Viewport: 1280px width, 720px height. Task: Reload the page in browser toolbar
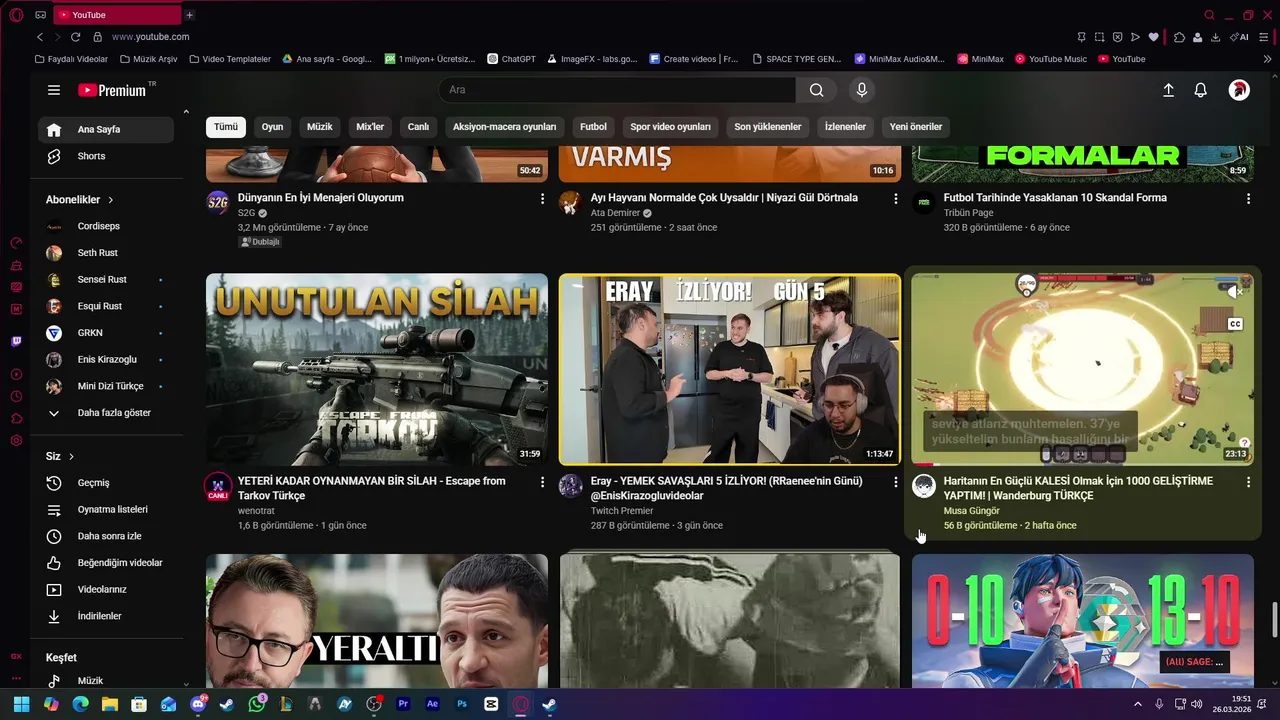pos(75,37)
